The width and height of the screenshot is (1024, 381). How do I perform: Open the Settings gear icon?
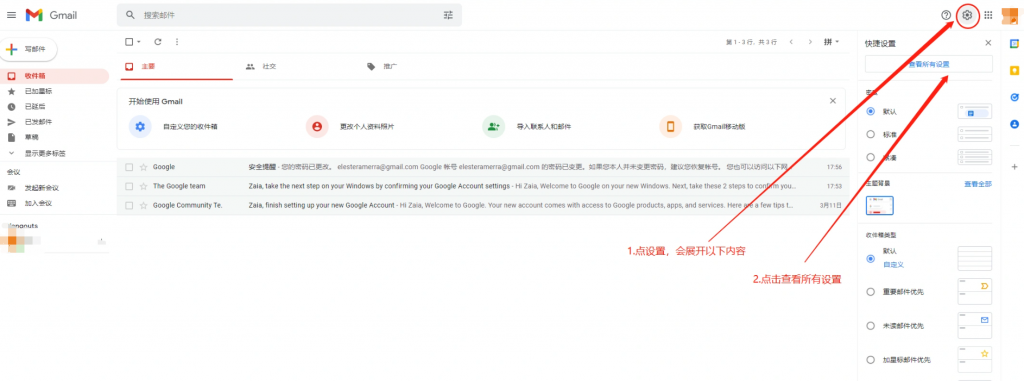click(x=967, y=15)
